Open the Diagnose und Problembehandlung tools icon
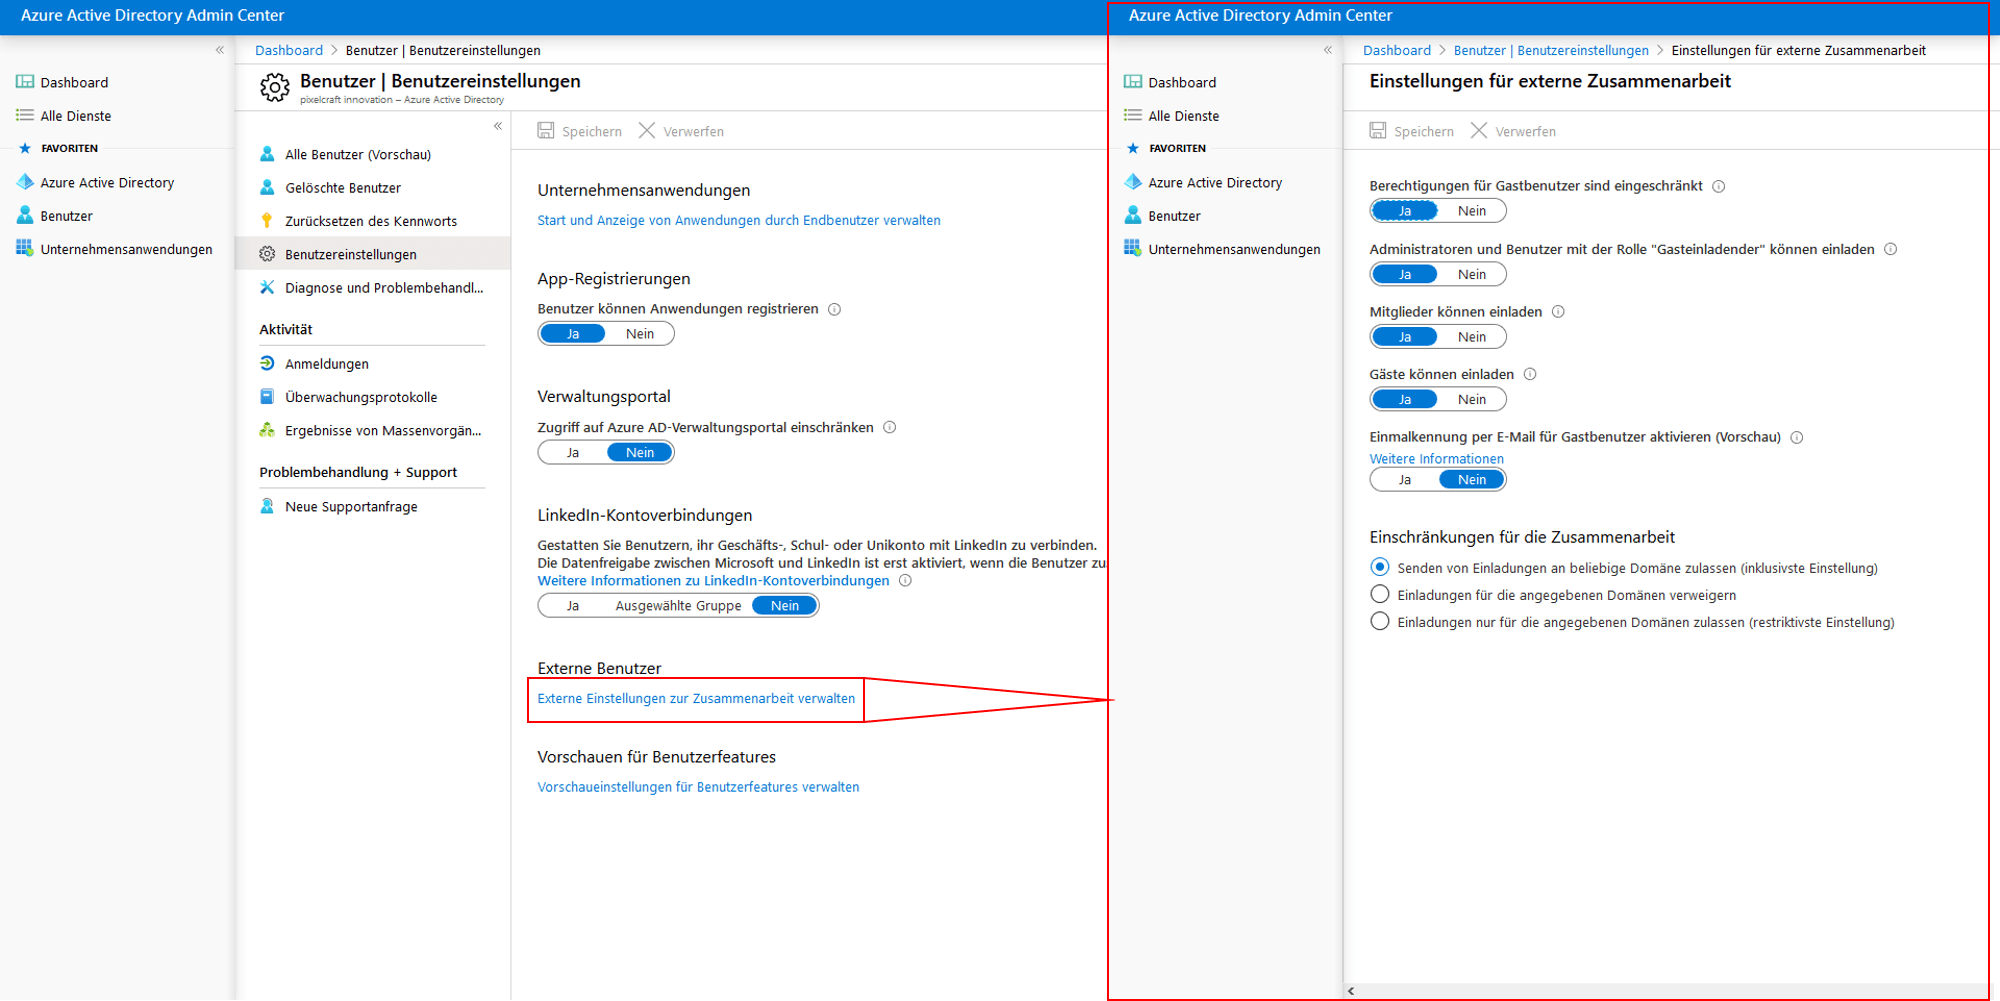This screenshot has height=1001, width=2000. 267,288
